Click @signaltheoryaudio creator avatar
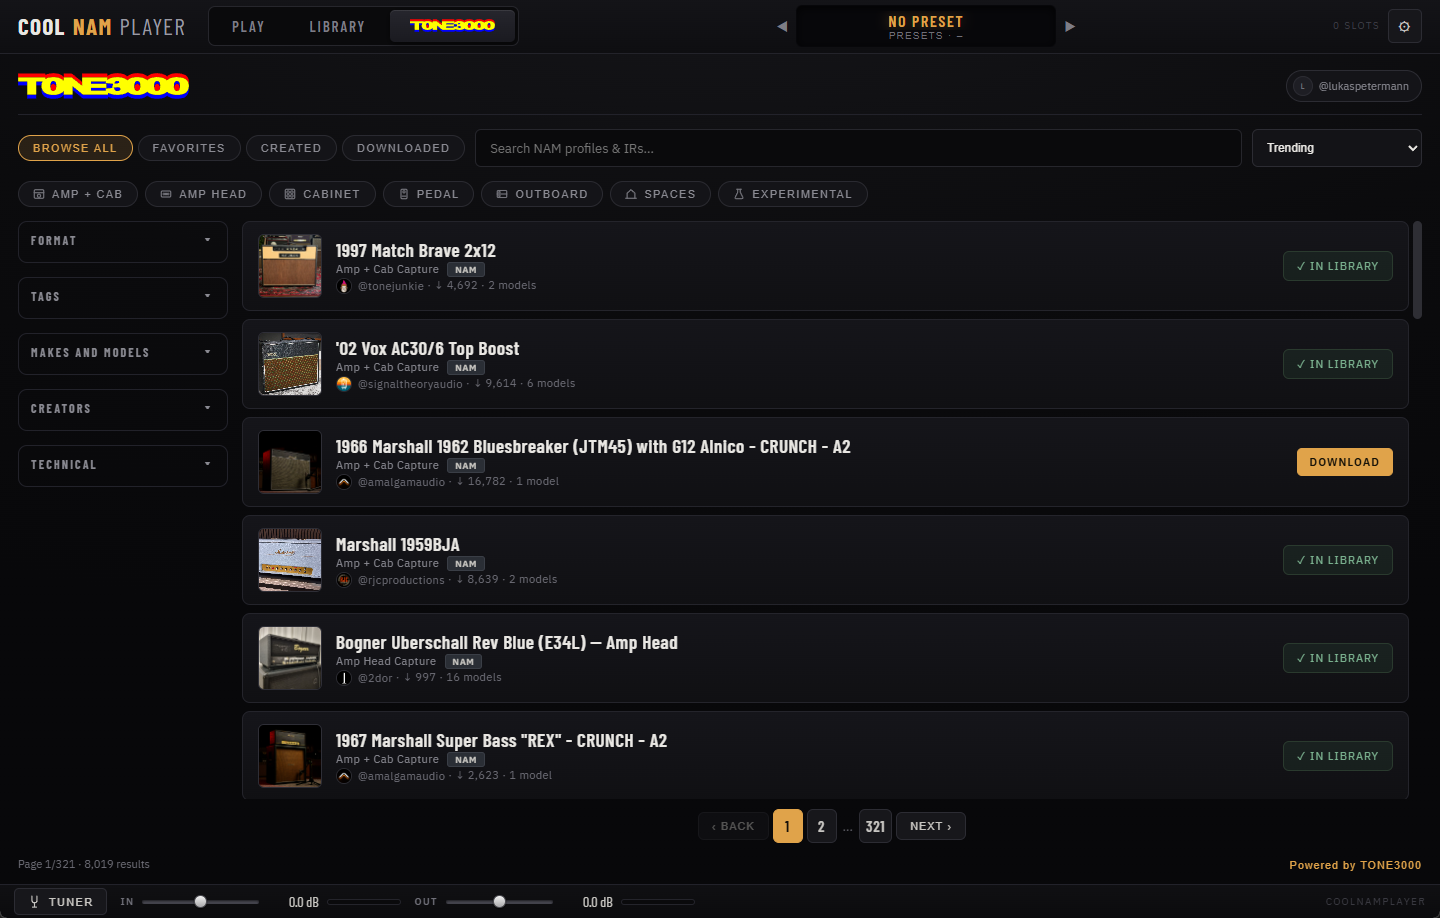This screenshot has width=1440, height=918. point(344,384)
